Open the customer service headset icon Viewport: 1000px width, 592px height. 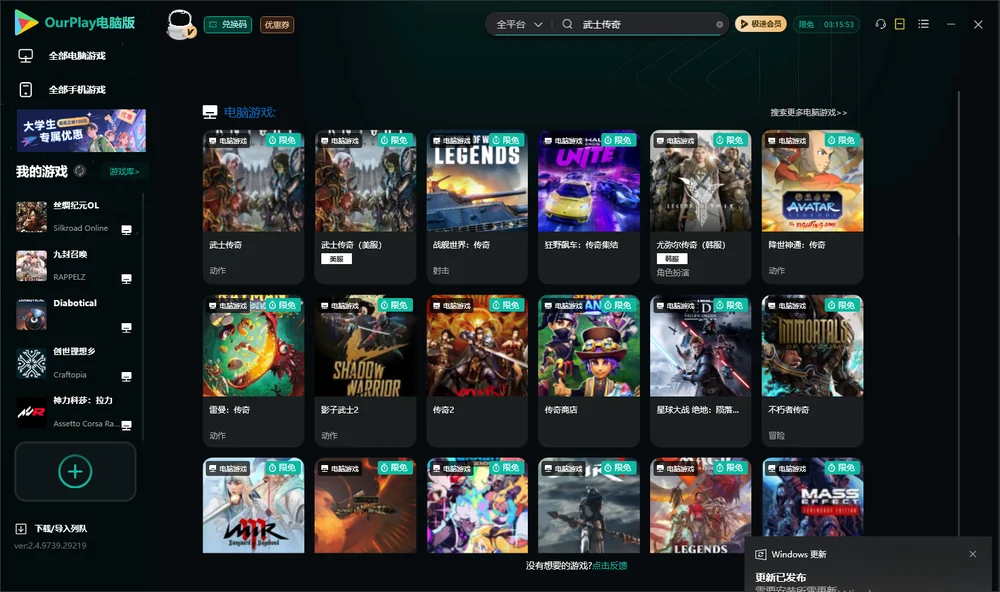[x=881, y=24]
